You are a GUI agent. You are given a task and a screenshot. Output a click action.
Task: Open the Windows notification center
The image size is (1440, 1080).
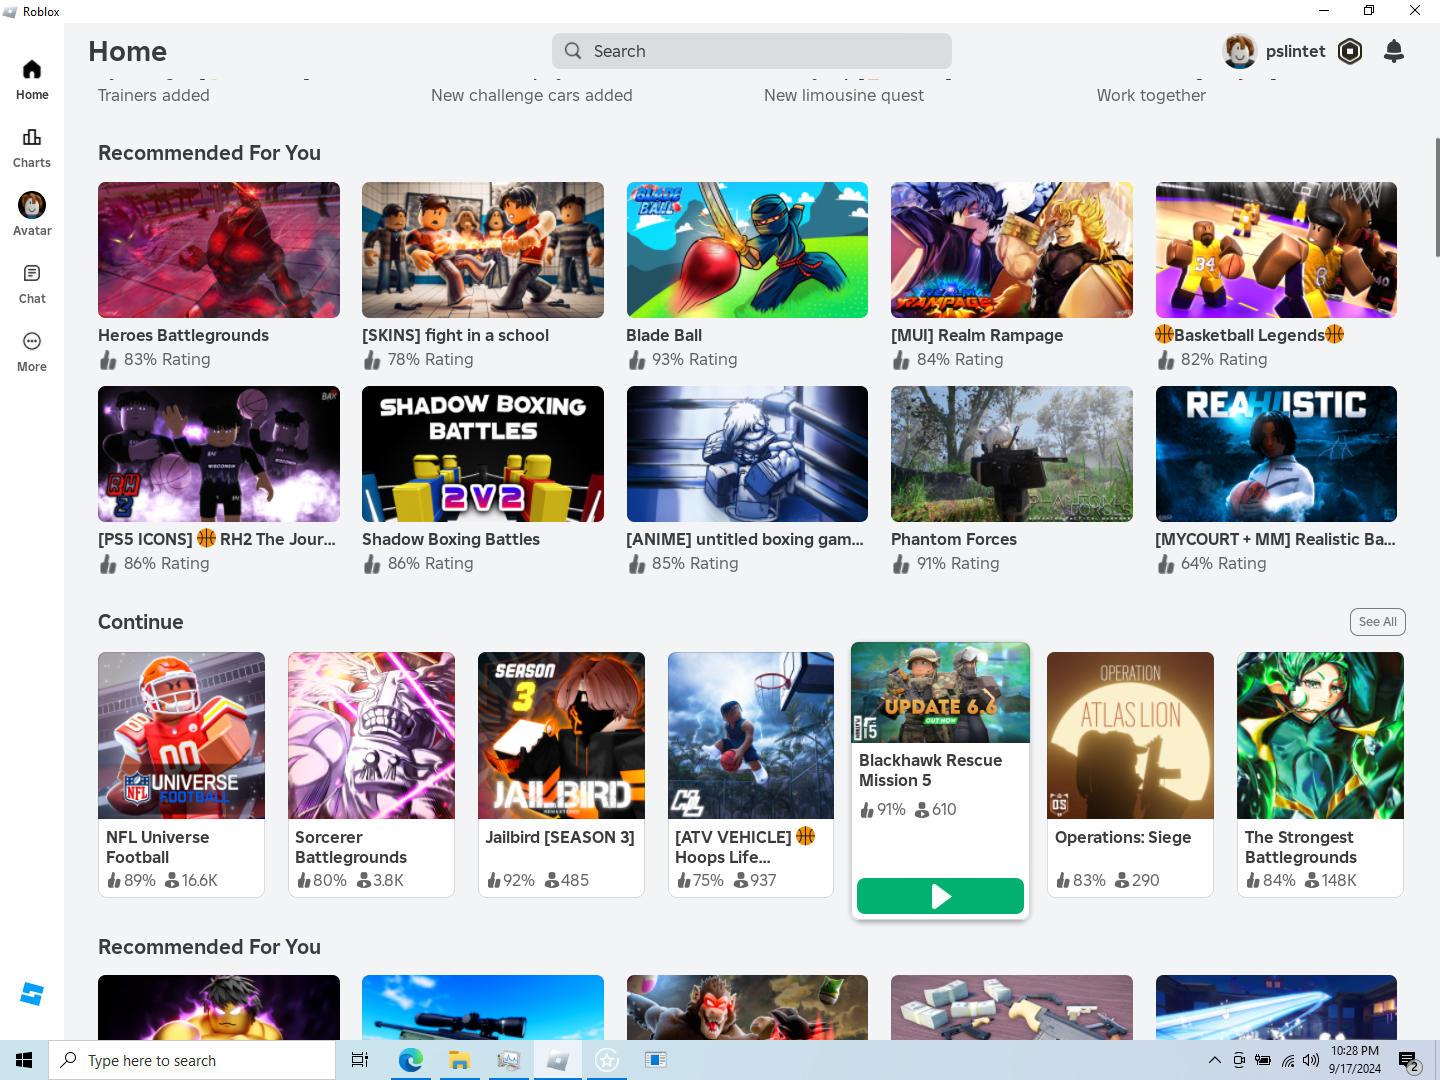tap(1409, 1060)
